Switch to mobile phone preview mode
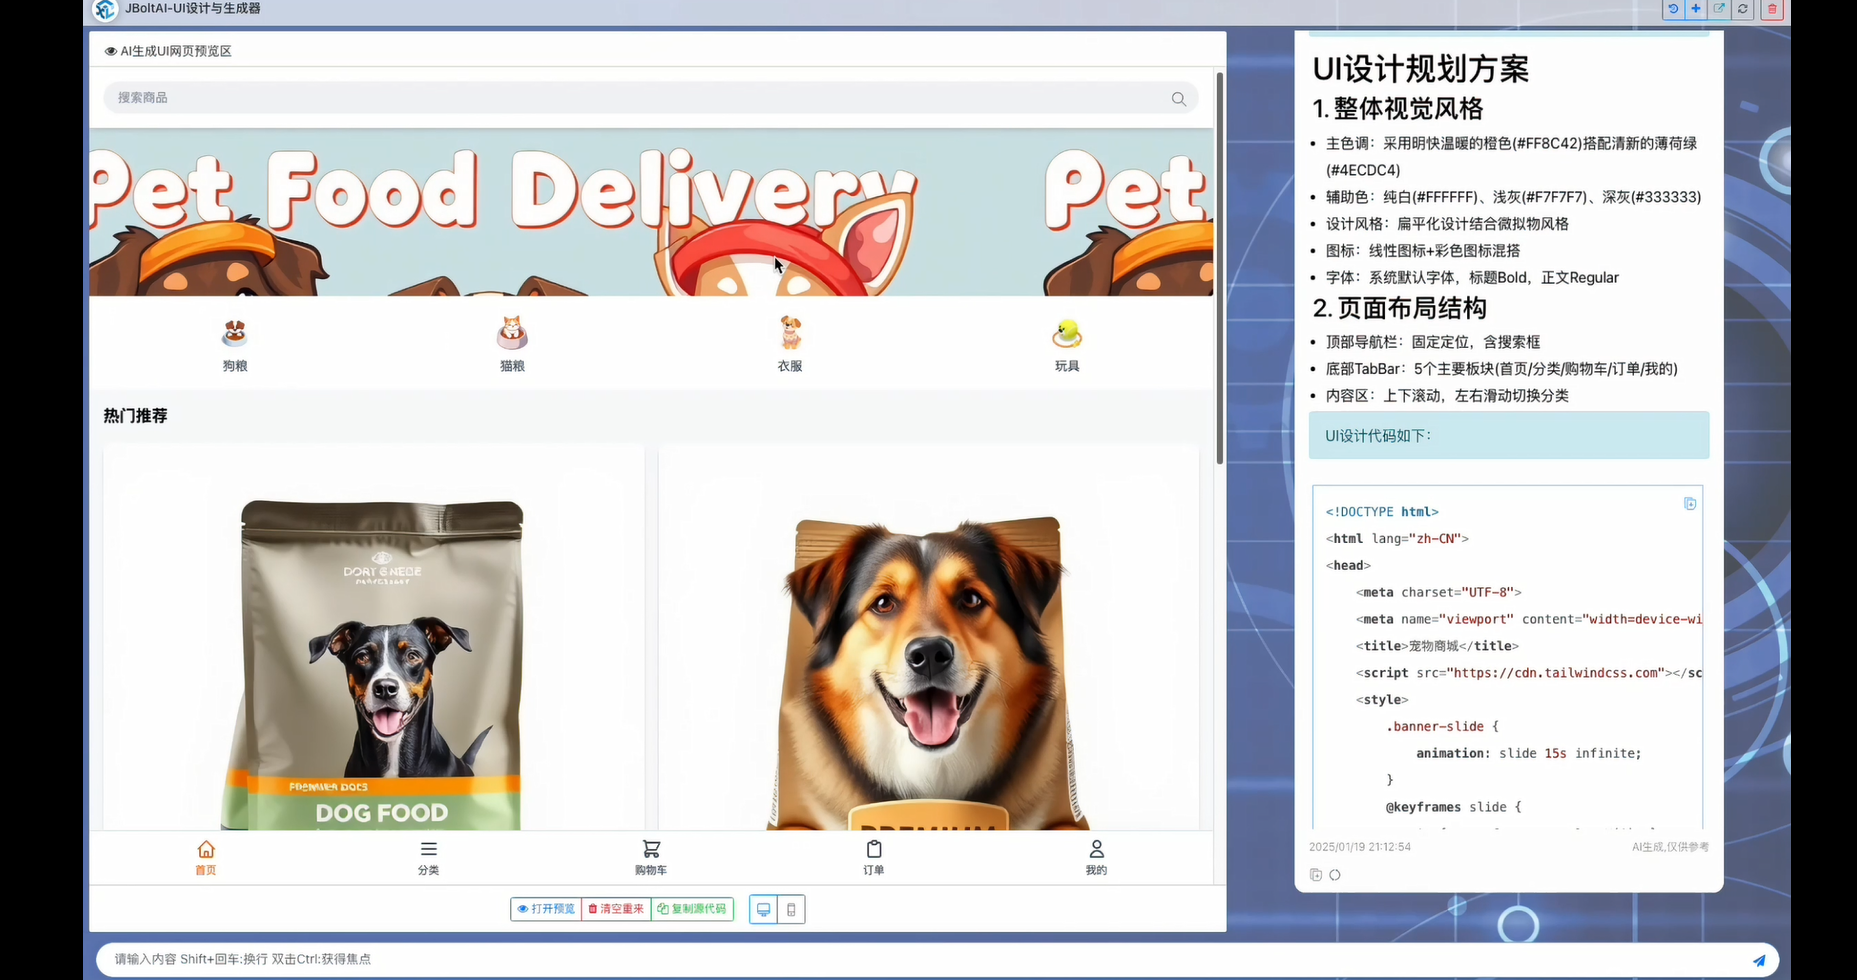Viewport: 1857px width, 980px height. [x=791, y=909]
